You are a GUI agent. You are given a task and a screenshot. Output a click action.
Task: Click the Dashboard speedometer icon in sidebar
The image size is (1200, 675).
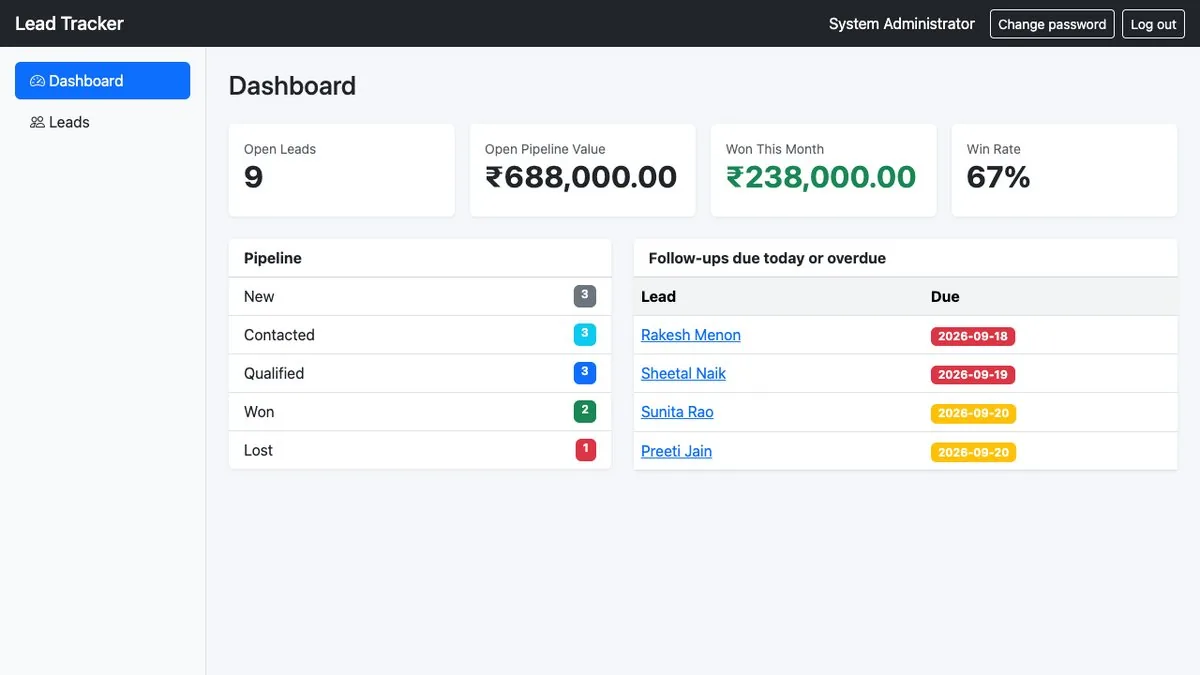[37, 81]
